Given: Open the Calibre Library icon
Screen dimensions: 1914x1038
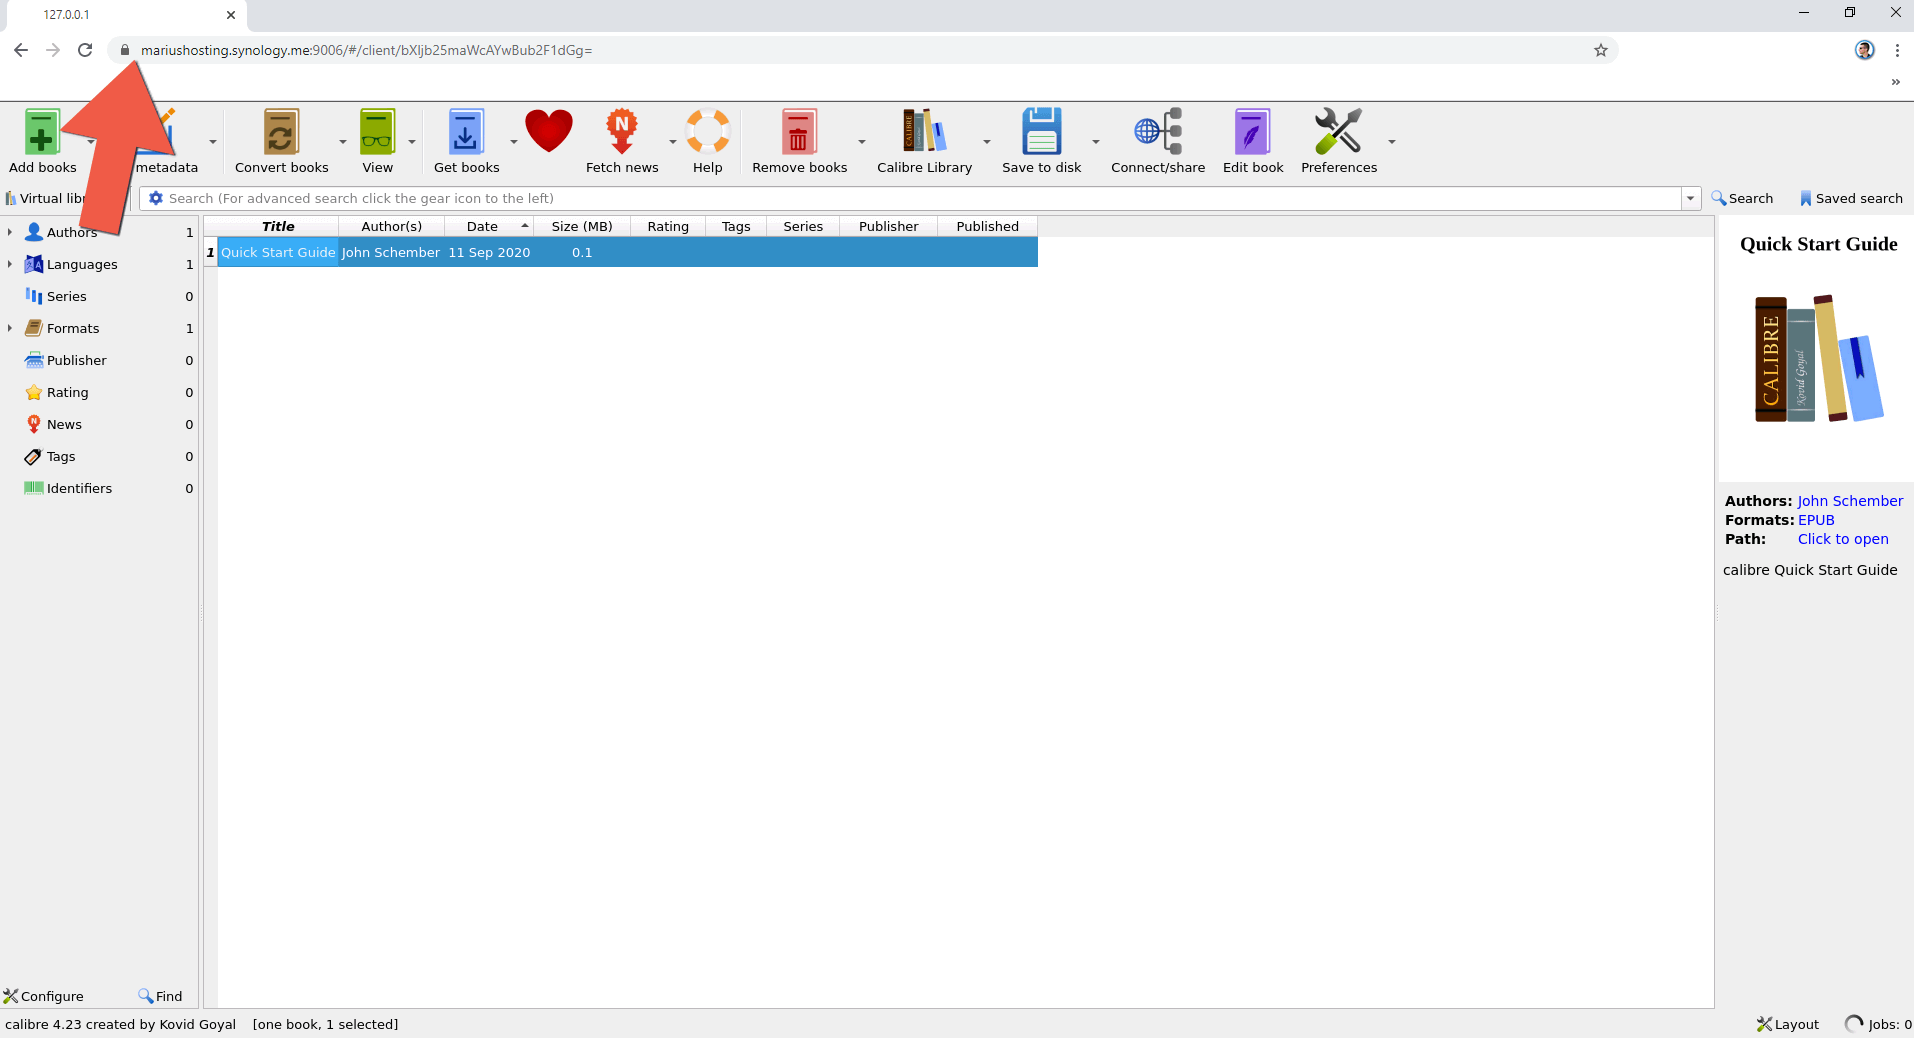Looking at the screenshot, I should pos(924,131).
